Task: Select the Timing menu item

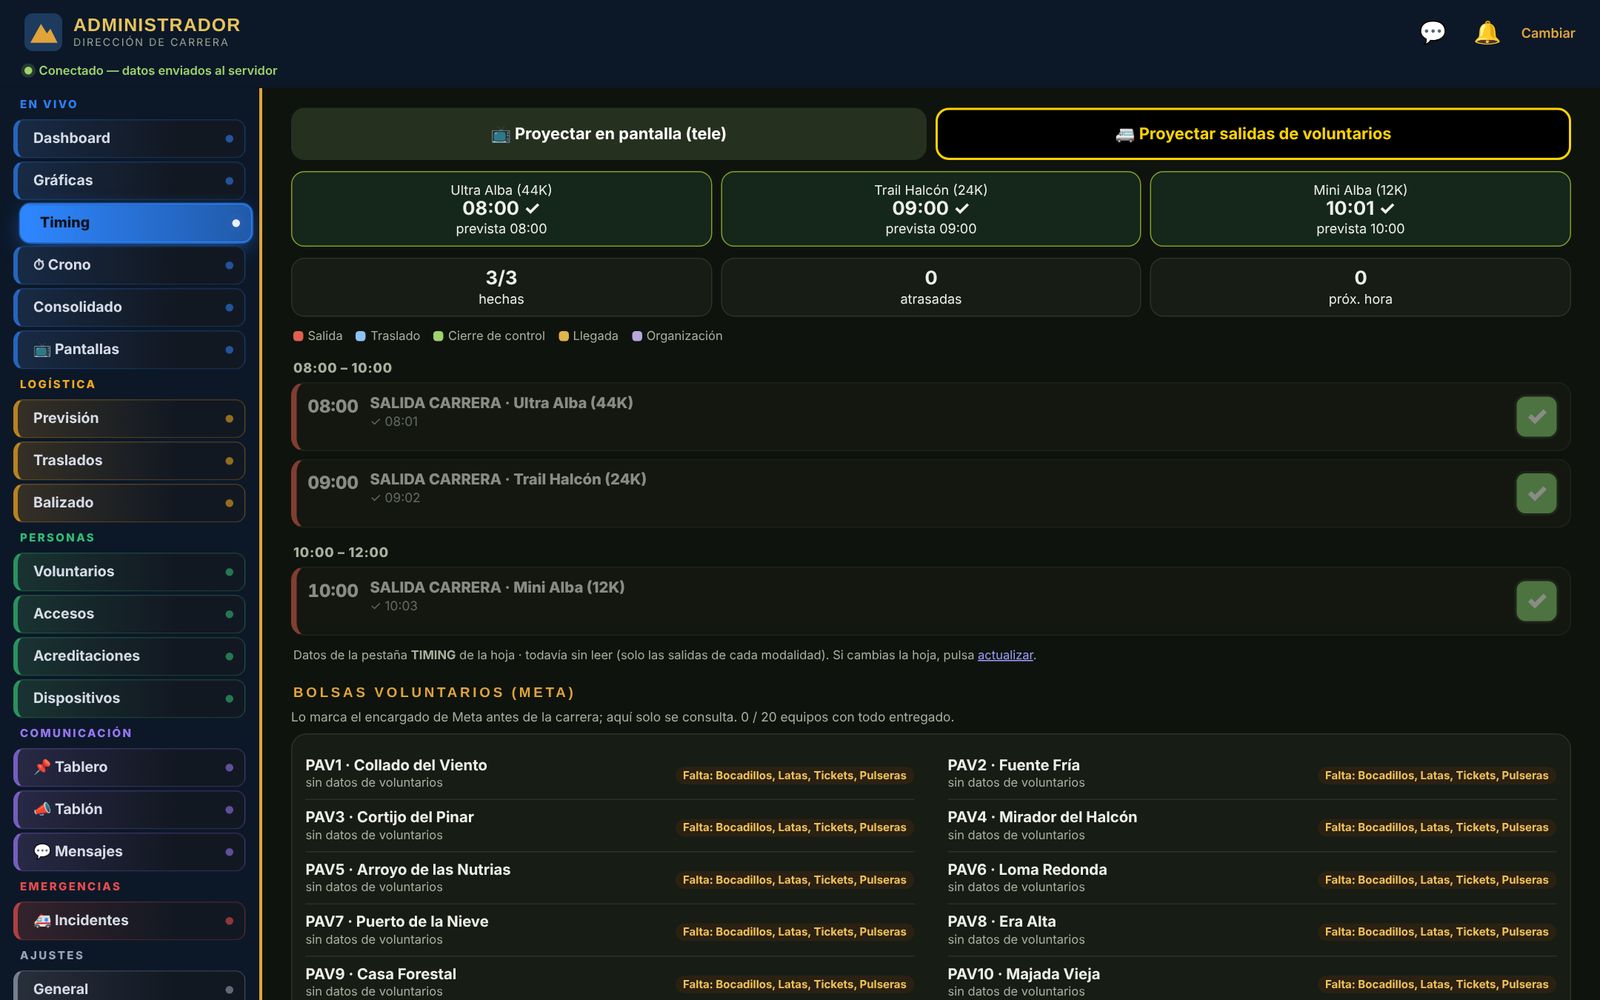Action: [135, 223]
